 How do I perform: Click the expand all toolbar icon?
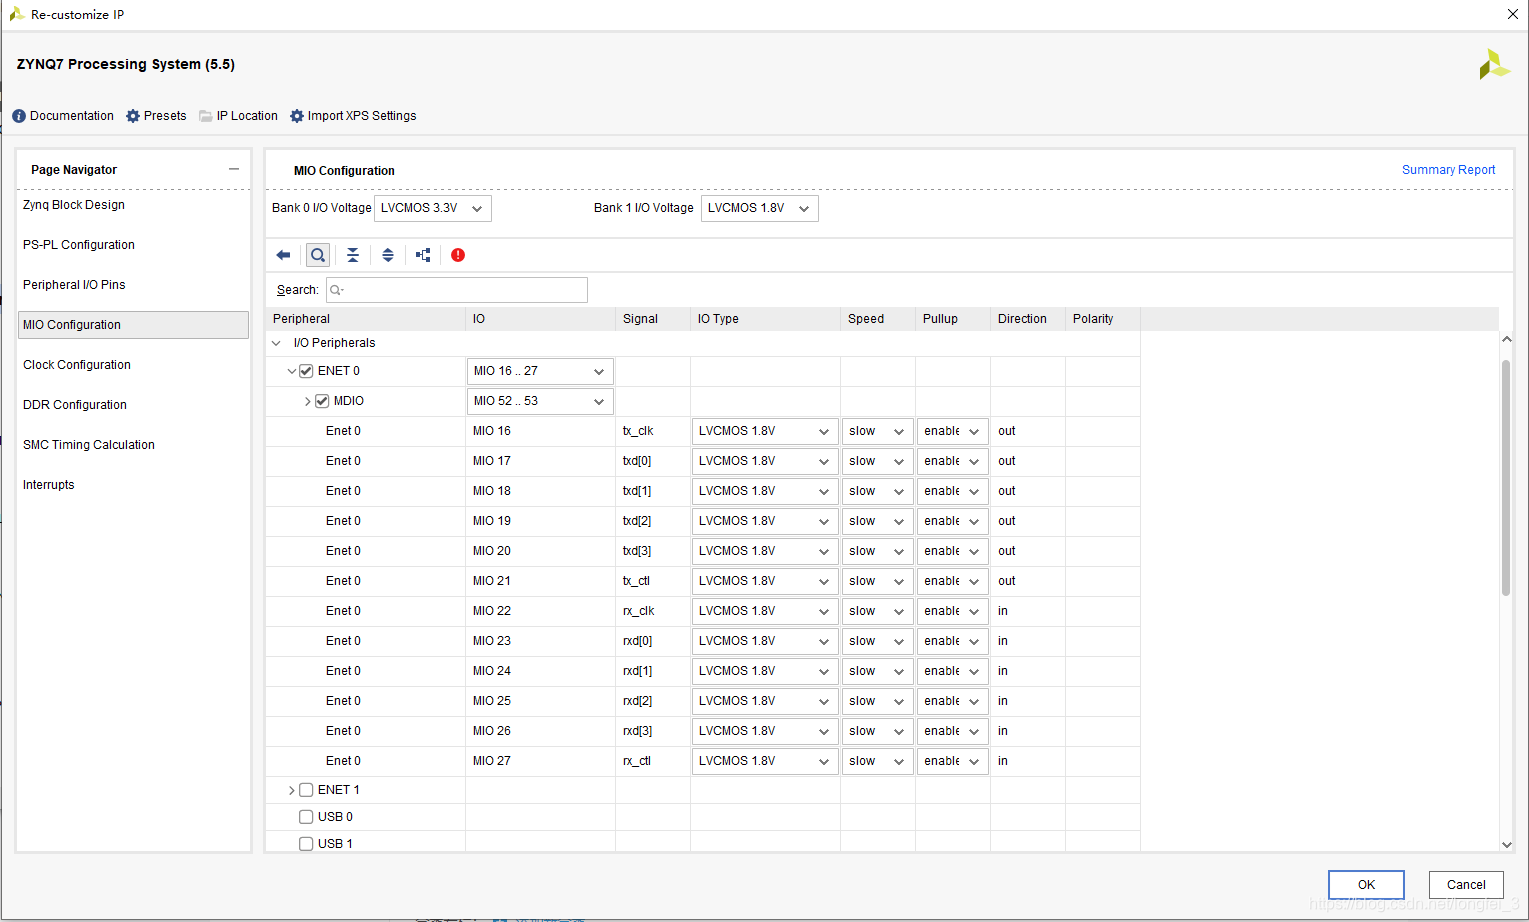(388, 255)
